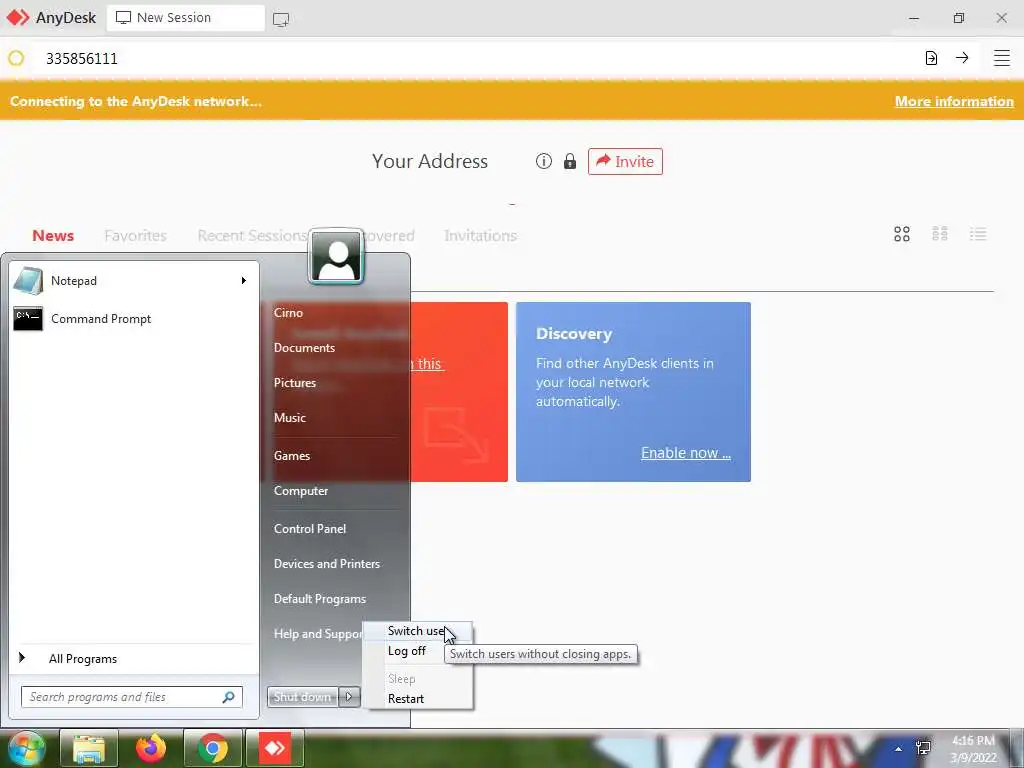Open Devices and Printers

point(327,564)
